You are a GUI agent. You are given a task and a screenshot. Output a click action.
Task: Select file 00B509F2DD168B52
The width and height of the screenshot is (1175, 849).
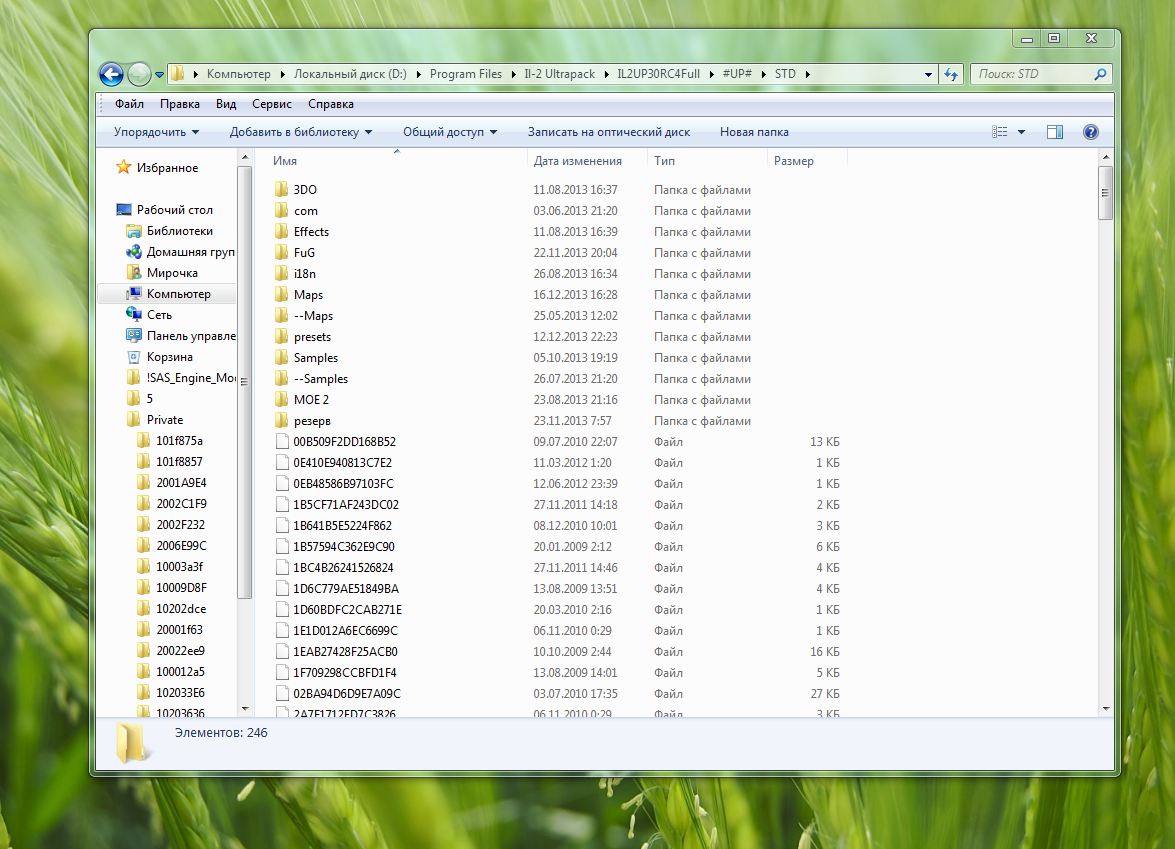click(x=344, y=442)
